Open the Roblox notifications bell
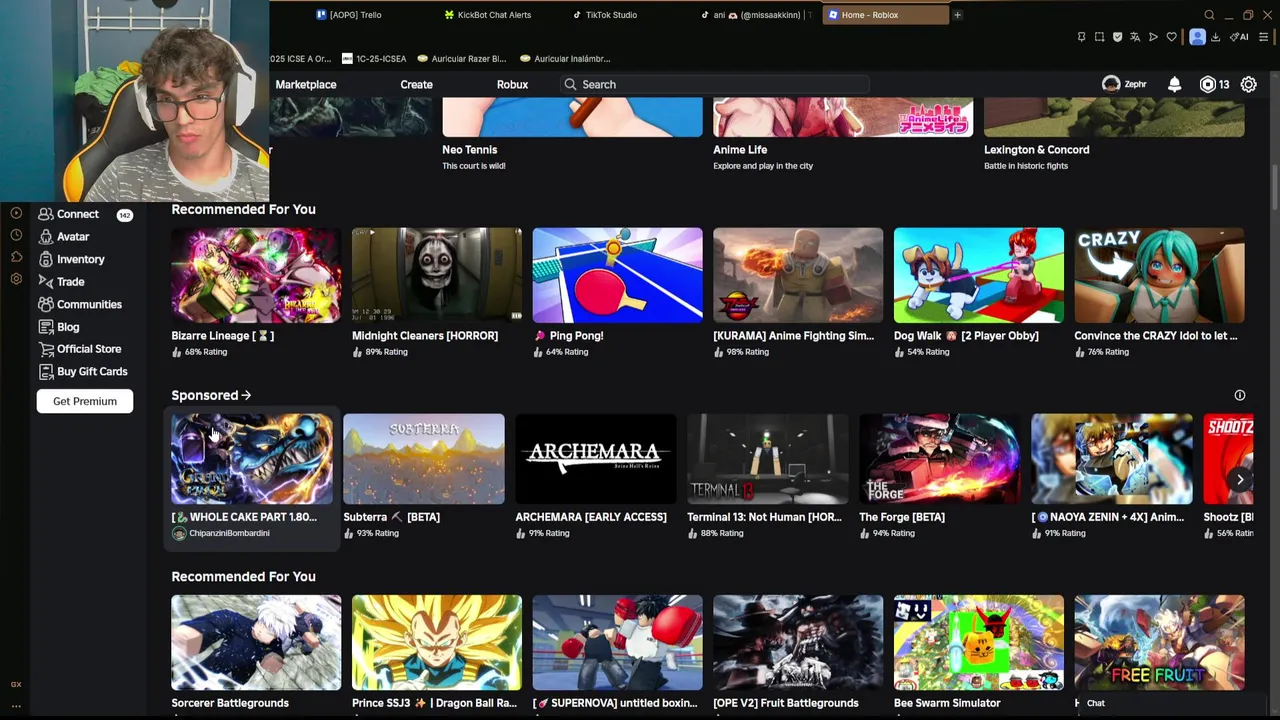 (1174, 85)
